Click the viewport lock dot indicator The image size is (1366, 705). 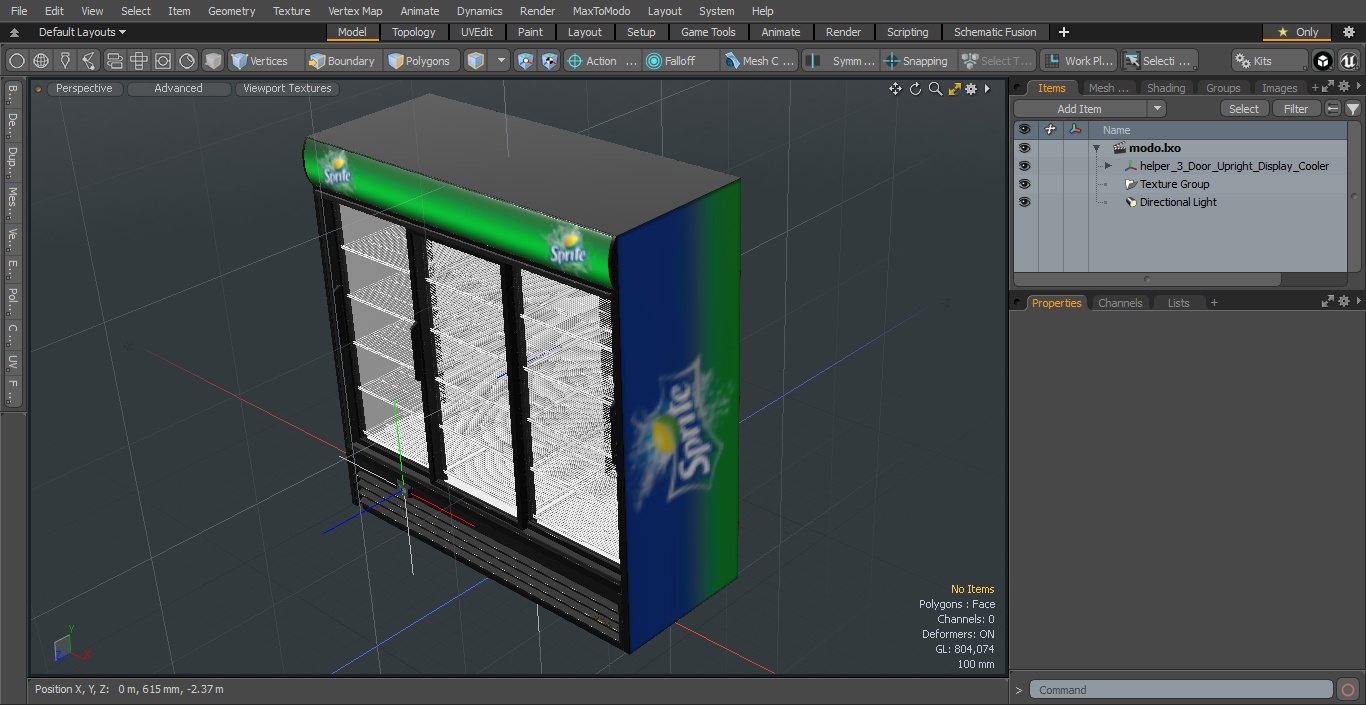tap(38, 89)
